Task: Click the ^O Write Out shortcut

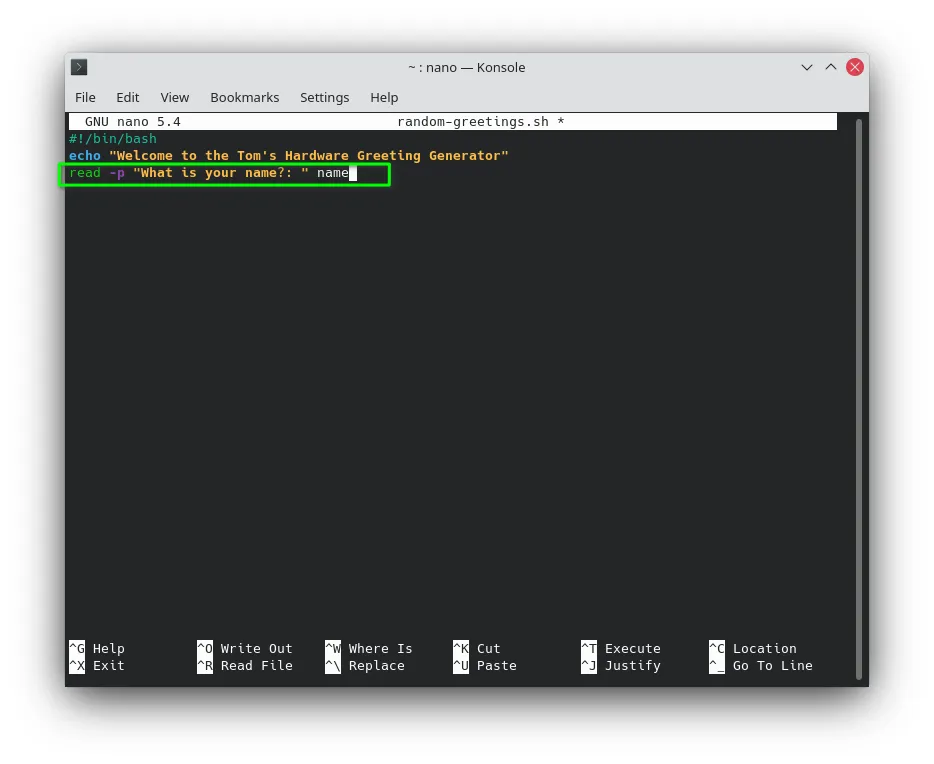Action: [x=245, y=648]
